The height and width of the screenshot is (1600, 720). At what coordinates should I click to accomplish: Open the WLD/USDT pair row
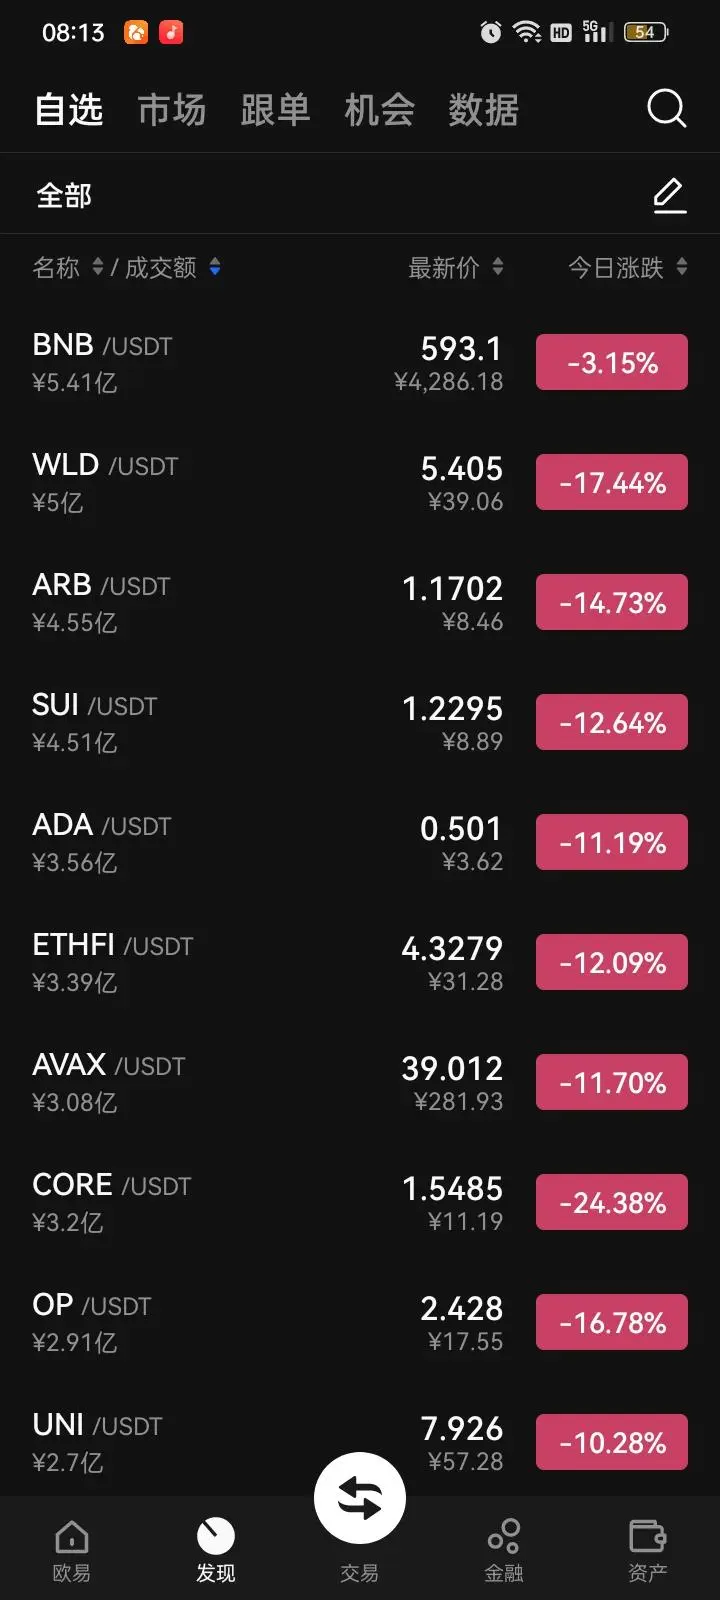click(x=360, y=483)
